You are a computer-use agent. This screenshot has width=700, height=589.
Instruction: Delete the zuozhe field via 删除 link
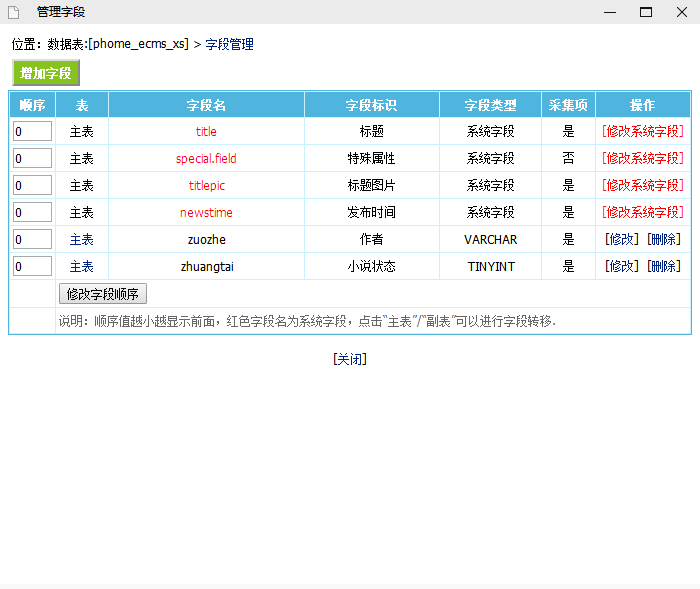click(664, 239)
